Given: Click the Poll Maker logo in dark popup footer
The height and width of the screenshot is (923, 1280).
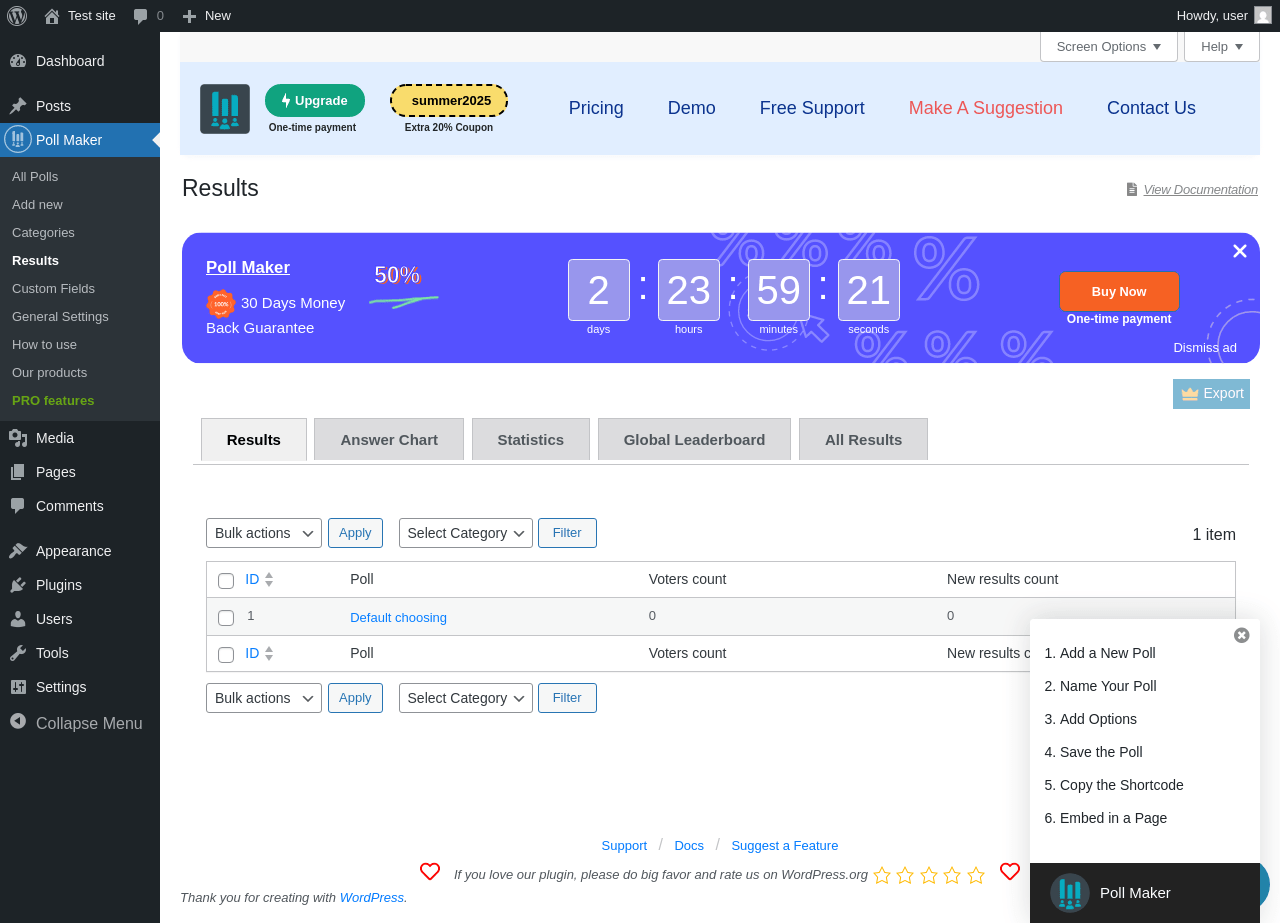Looking at the screenshot, I should [1070, 893].
